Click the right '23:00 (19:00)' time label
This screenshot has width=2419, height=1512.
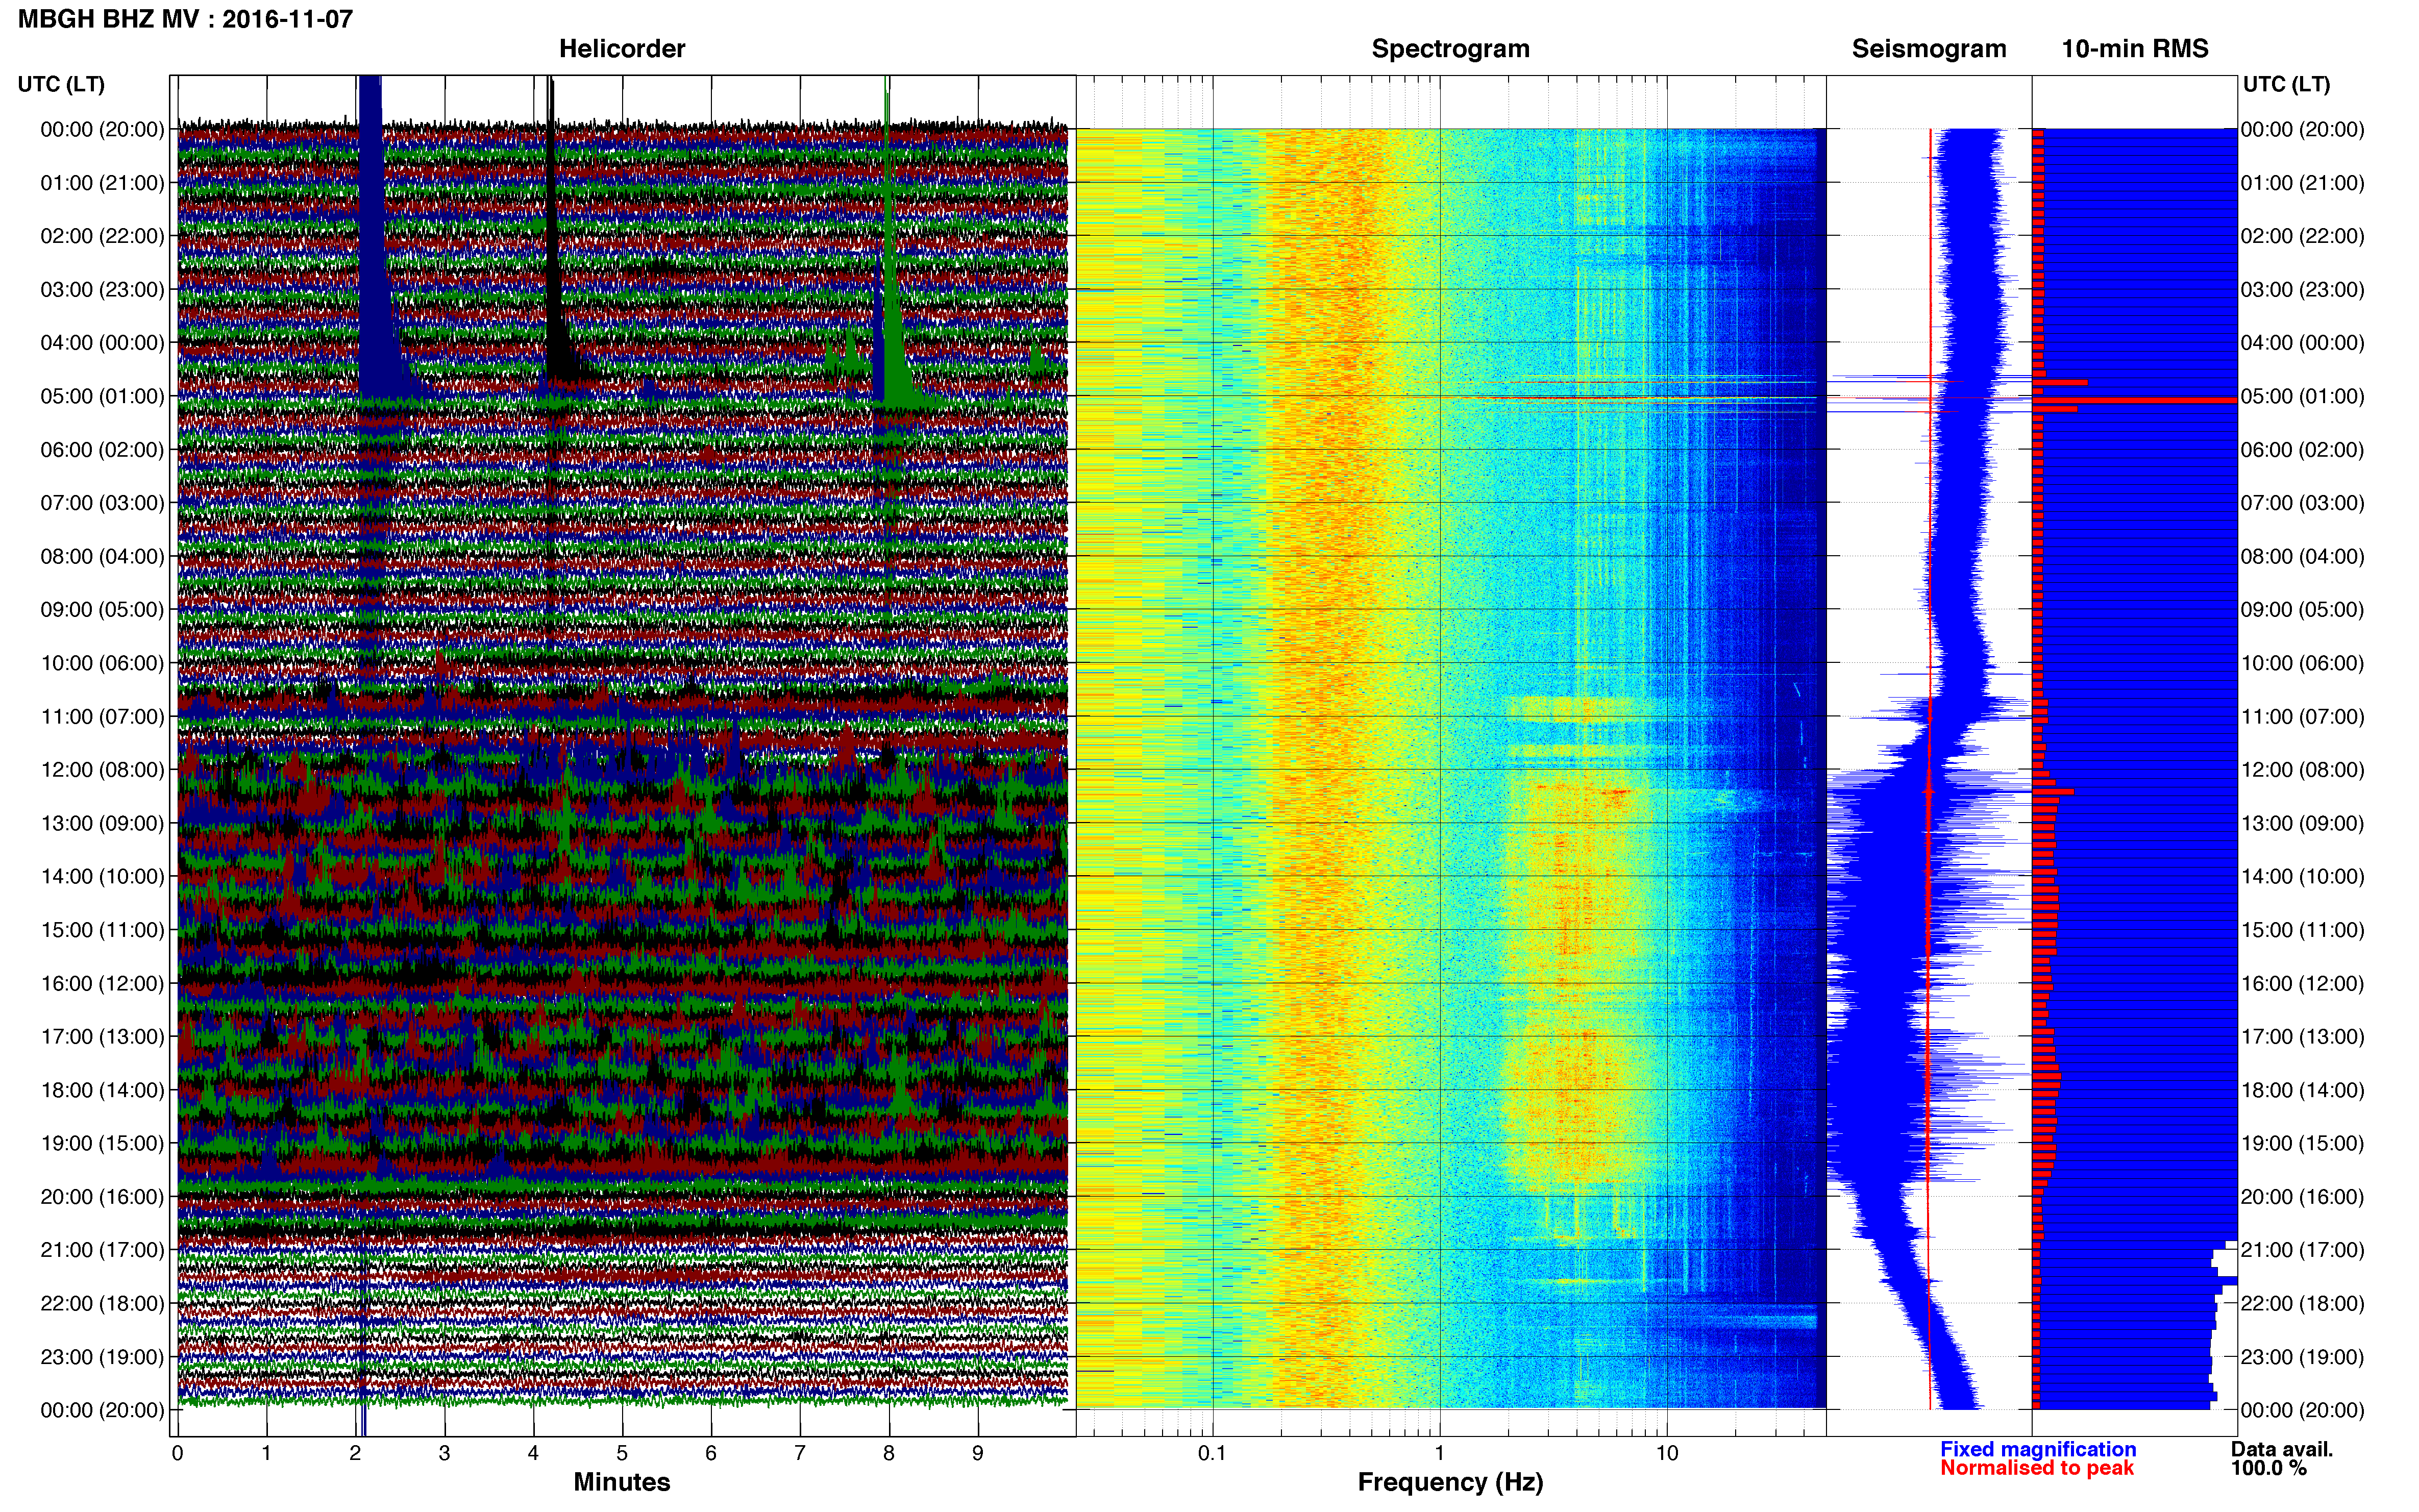click(2302, 1357)
